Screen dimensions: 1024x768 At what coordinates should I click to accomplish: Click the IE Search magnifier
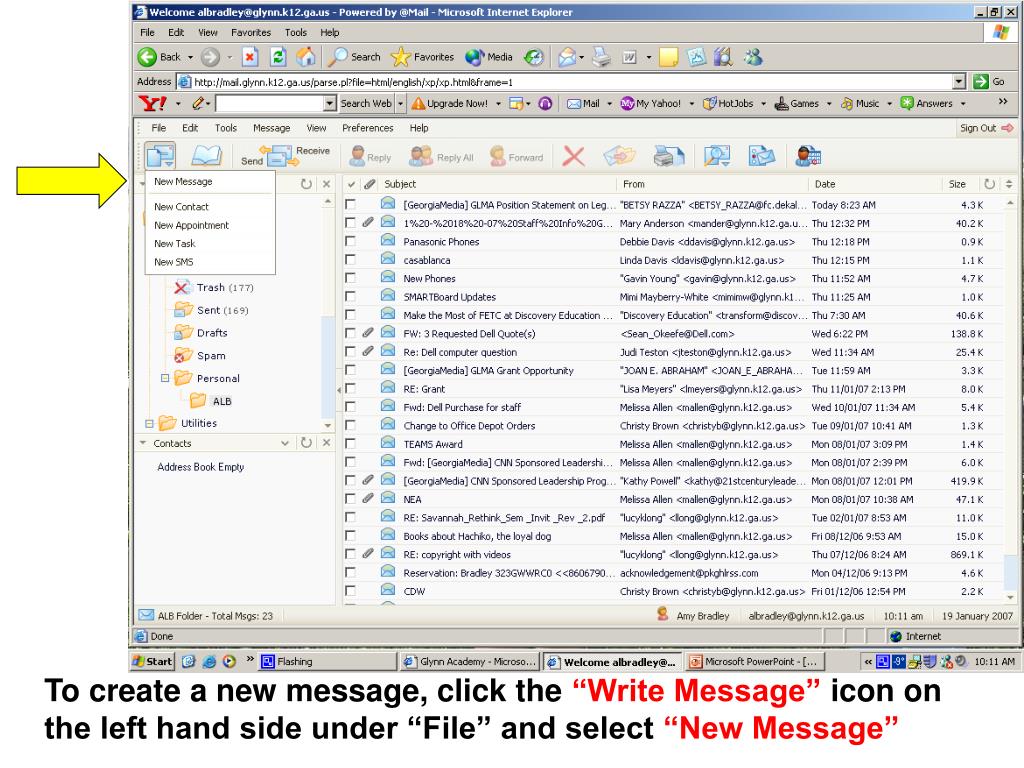[354, 57]
